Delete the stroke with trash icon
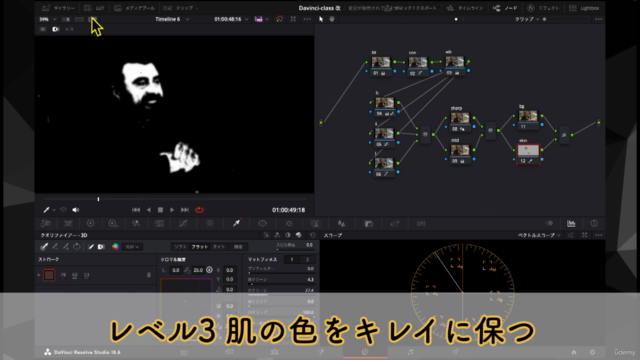This screenshot has width=640, height=360. pos(149,275)
